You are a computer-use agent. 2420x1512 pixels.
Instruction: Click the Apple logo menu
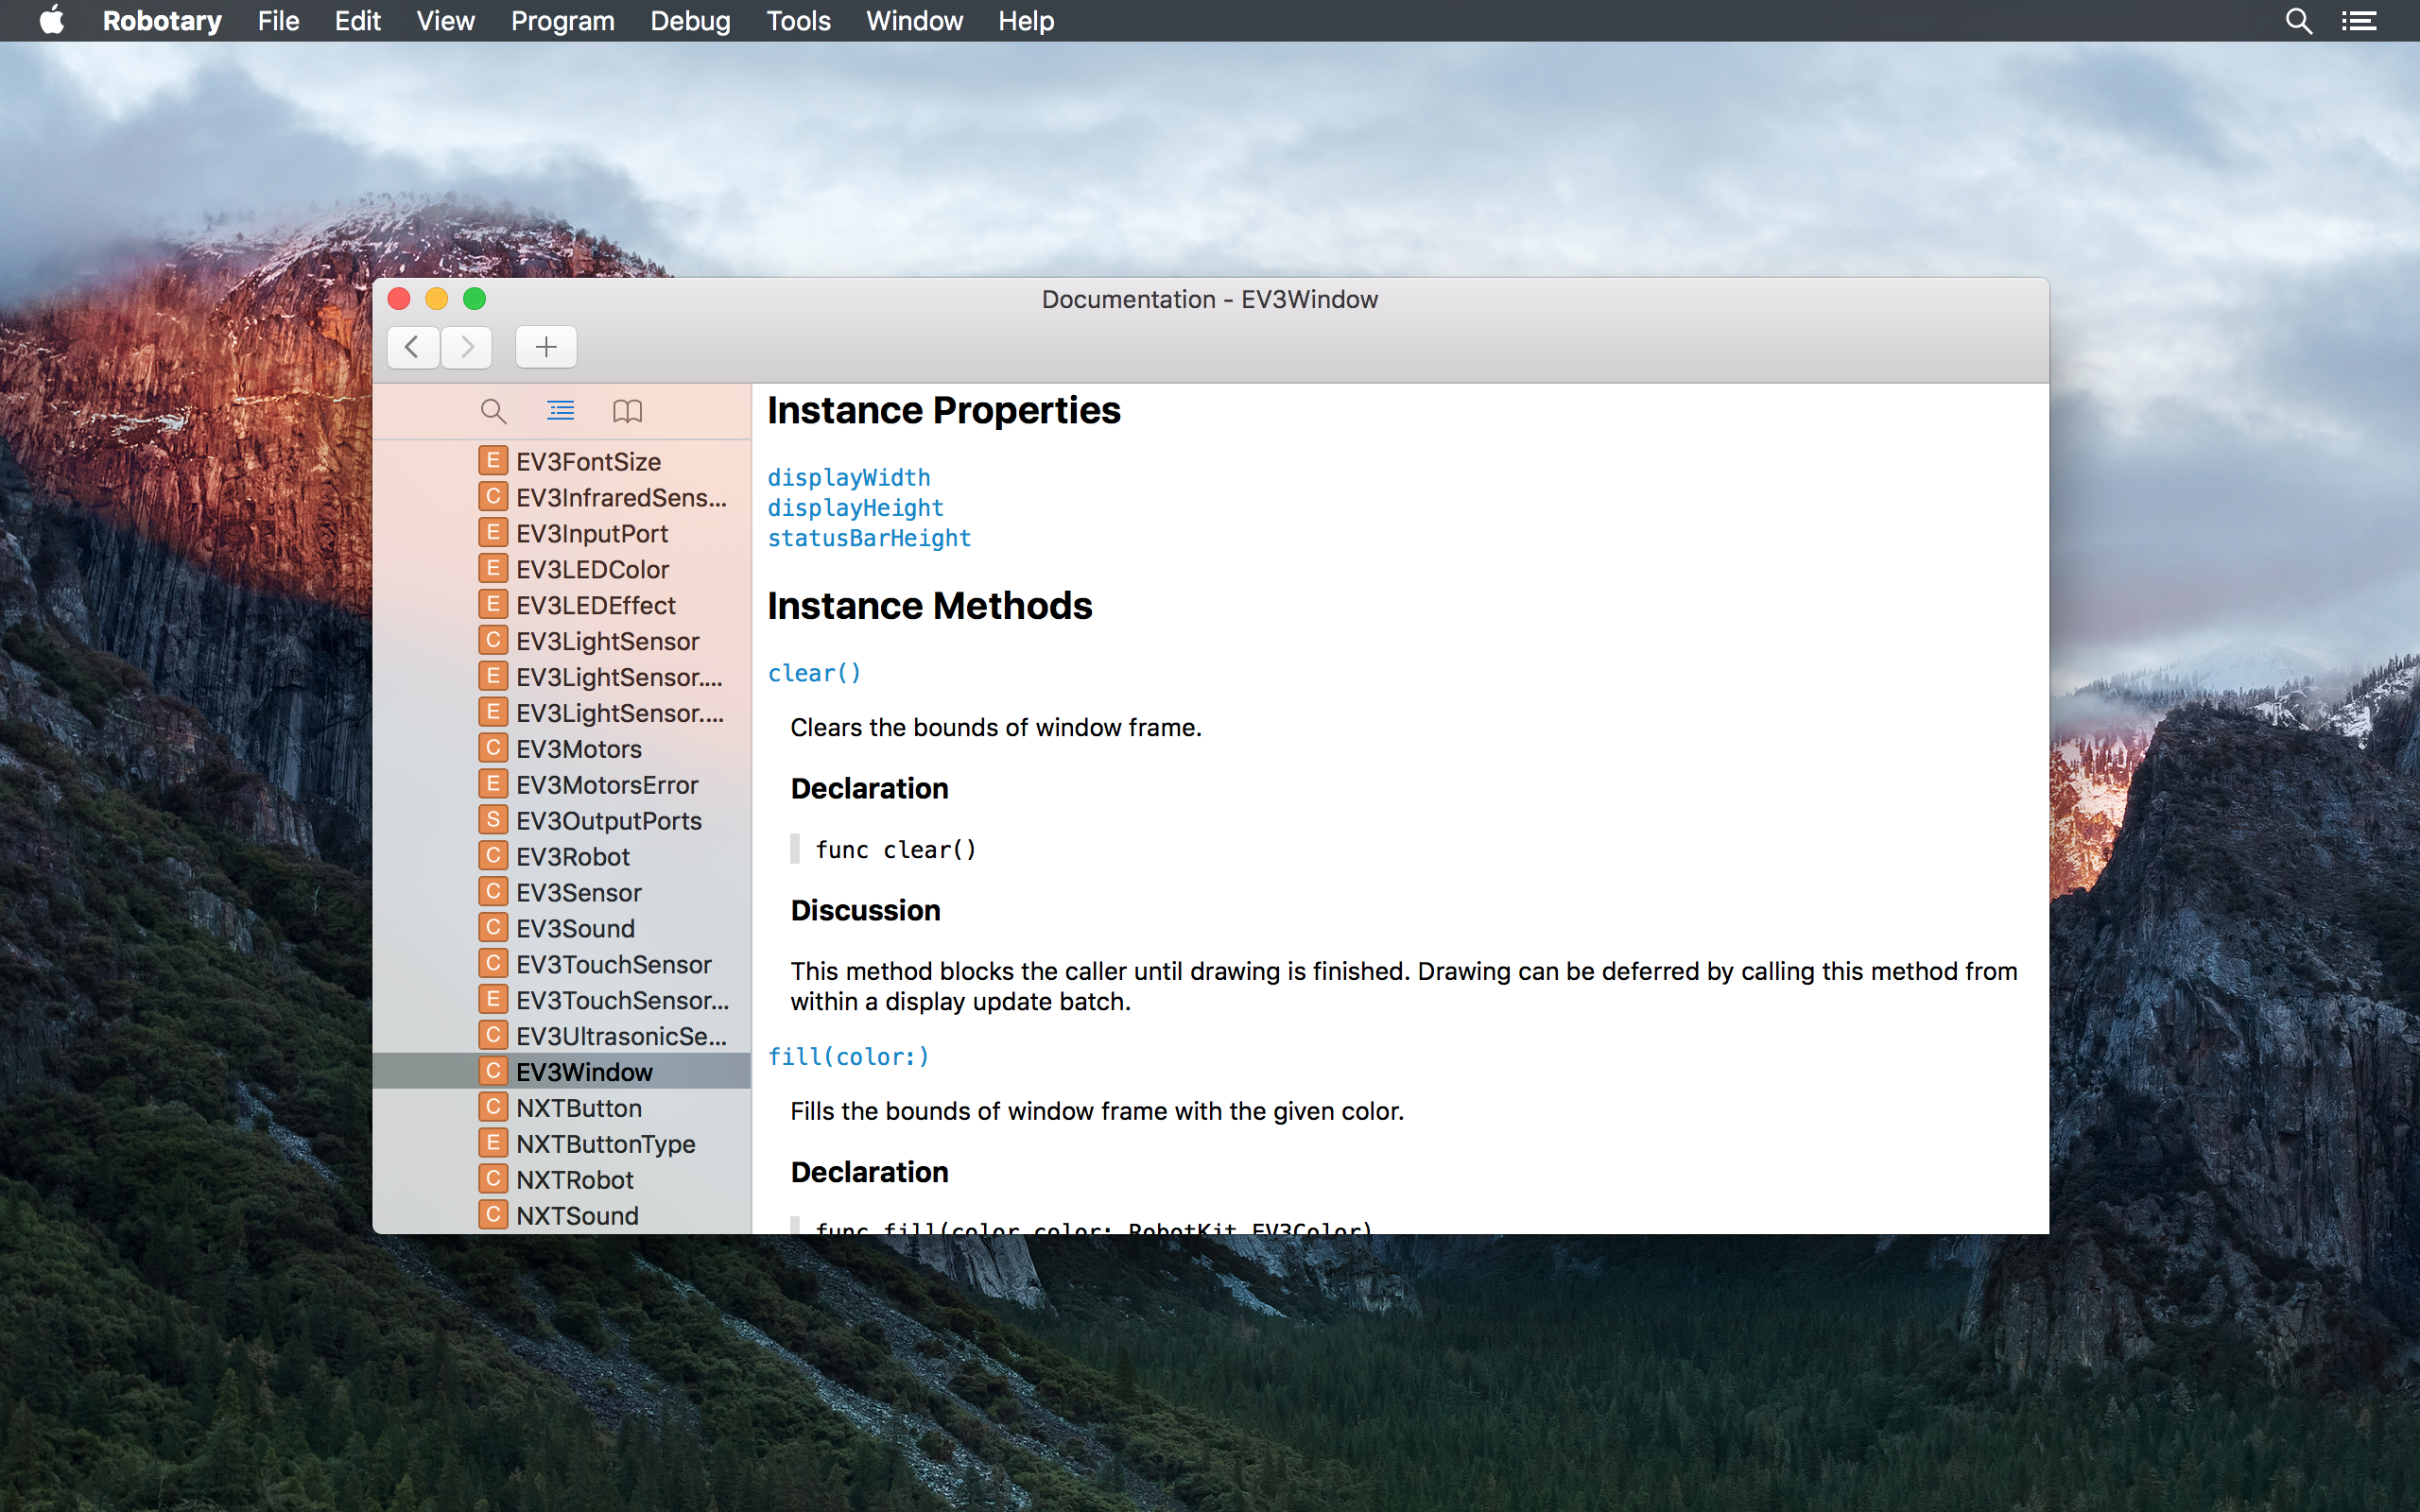pyautogui.click(x=52, y=21)
